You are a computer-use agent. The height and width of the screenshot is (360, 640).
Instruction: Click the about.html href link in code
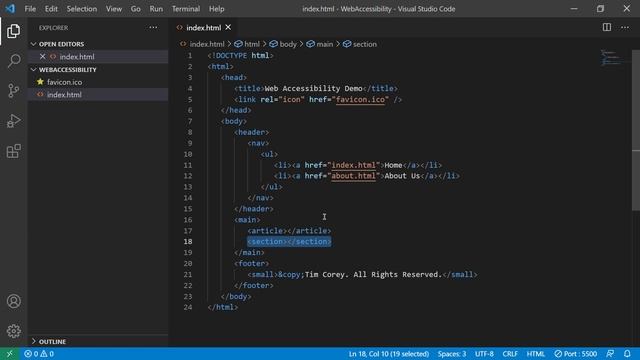[353, 176]
